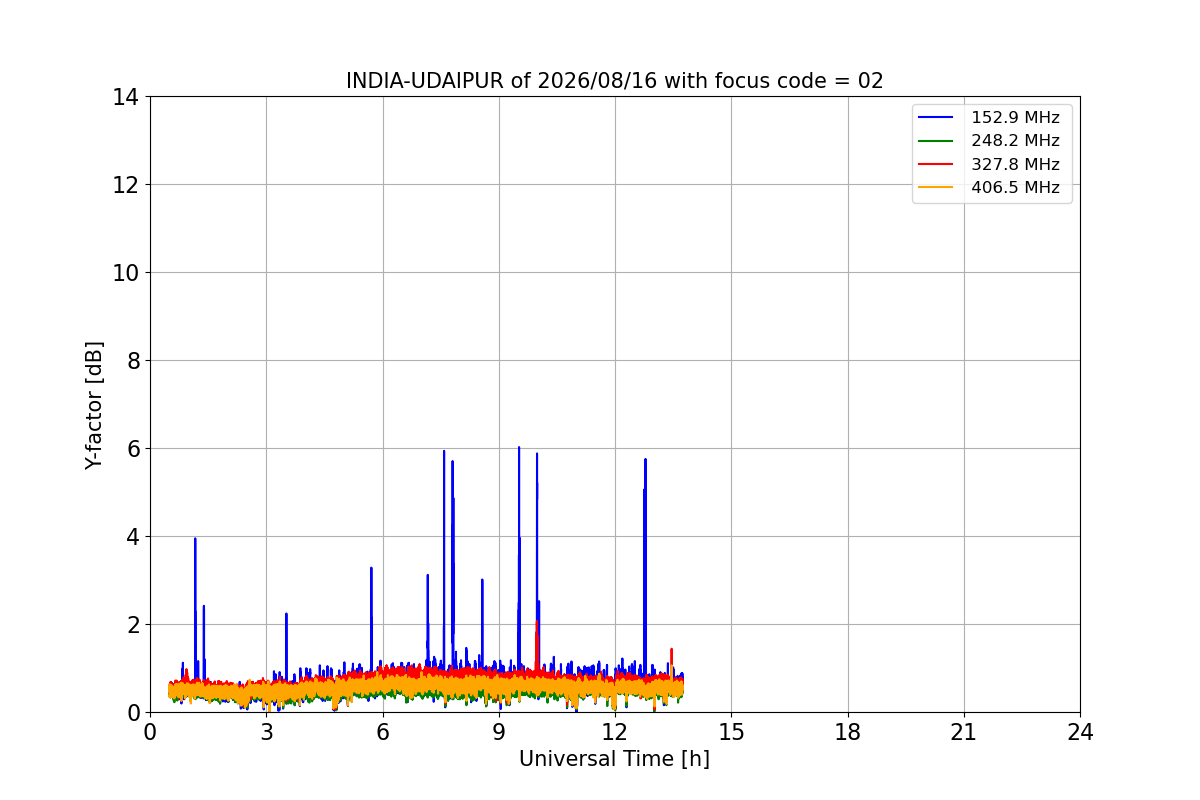Click the red spike peak near 10 h

tap(537, 622)
